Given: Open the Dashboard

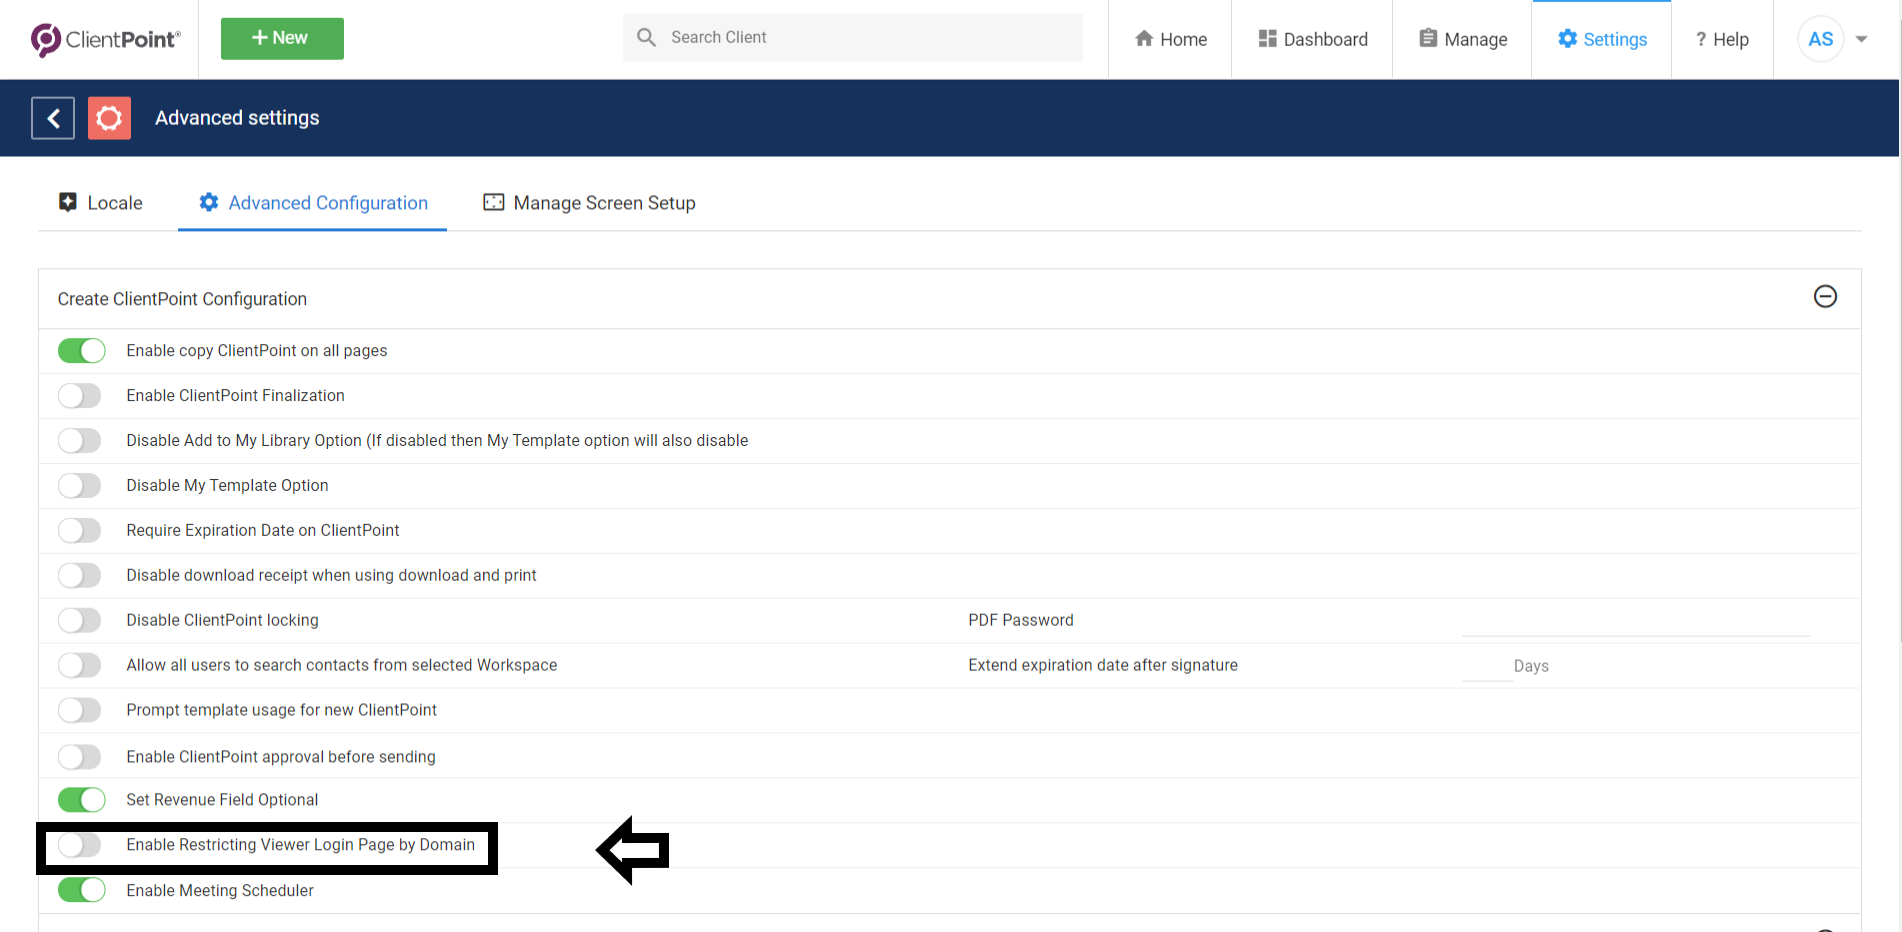Looking at the screenshot, I should point(1312,39).
